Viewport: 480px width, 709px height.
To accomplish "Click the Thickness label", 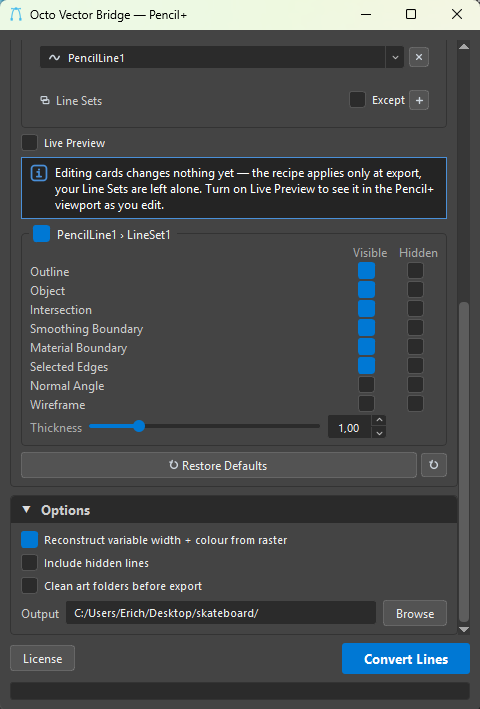I will click(x=56, y=427).
